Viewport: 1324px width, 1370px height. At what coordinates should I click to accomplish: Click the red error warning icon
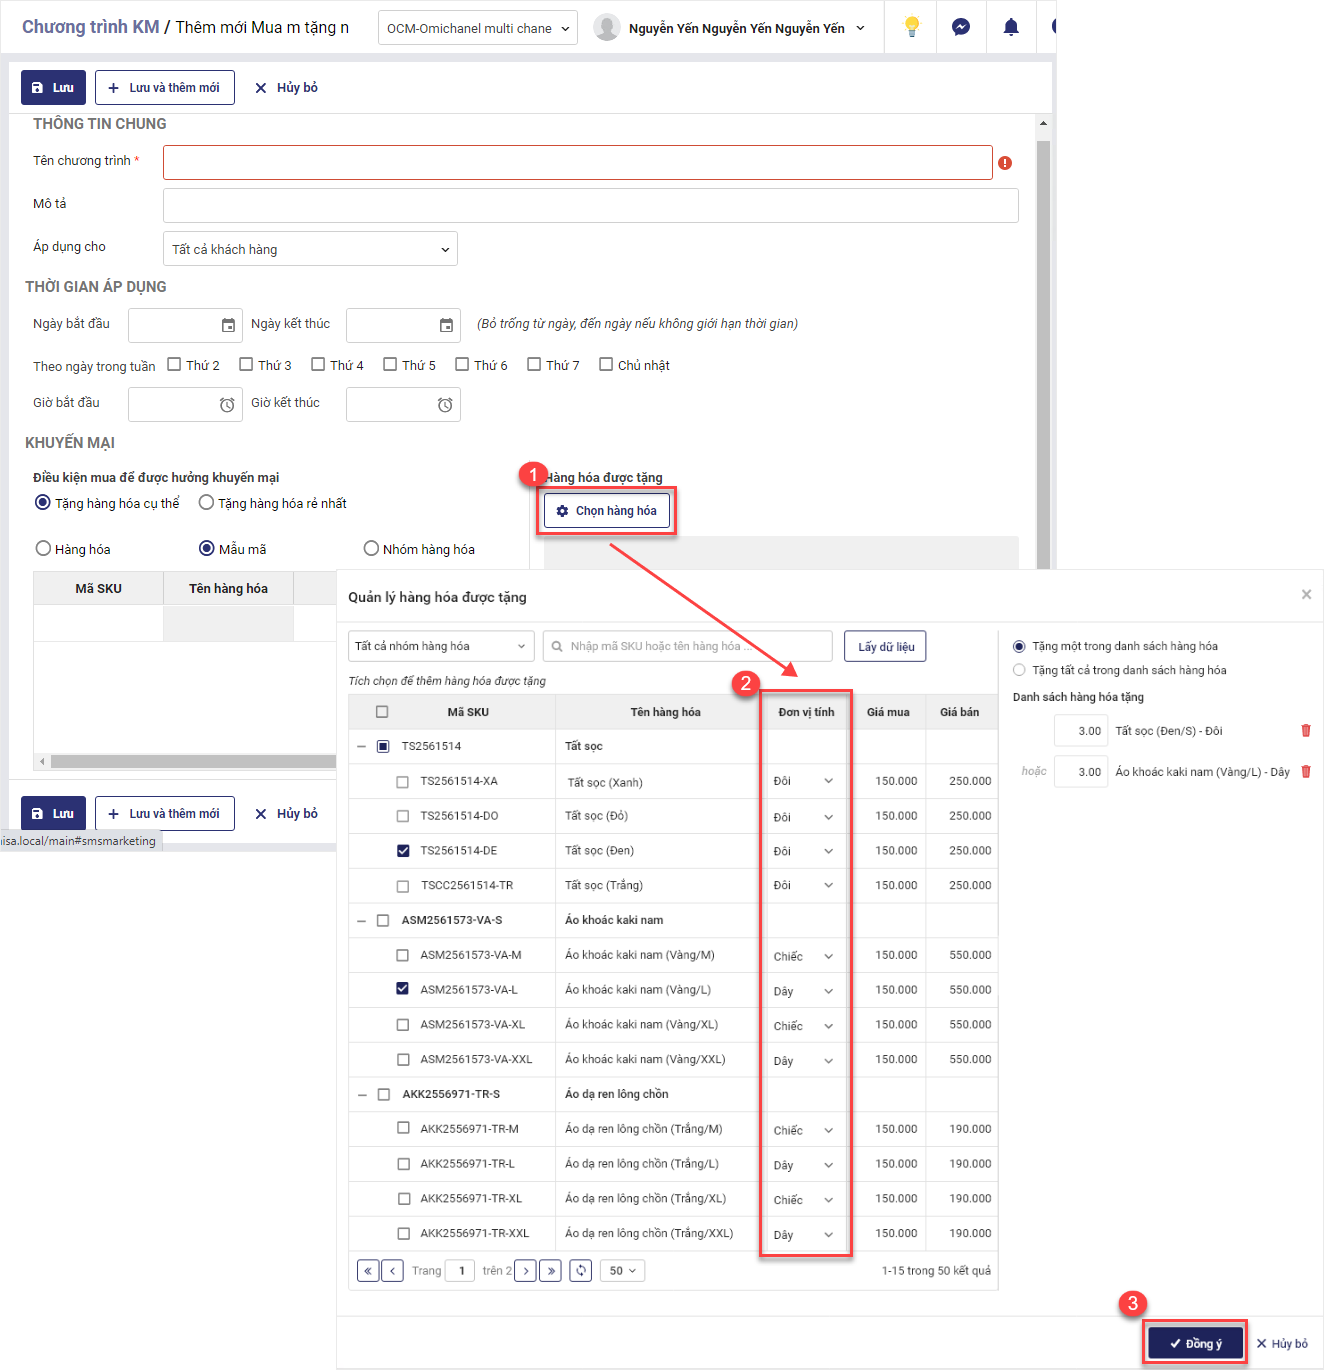1005,163
